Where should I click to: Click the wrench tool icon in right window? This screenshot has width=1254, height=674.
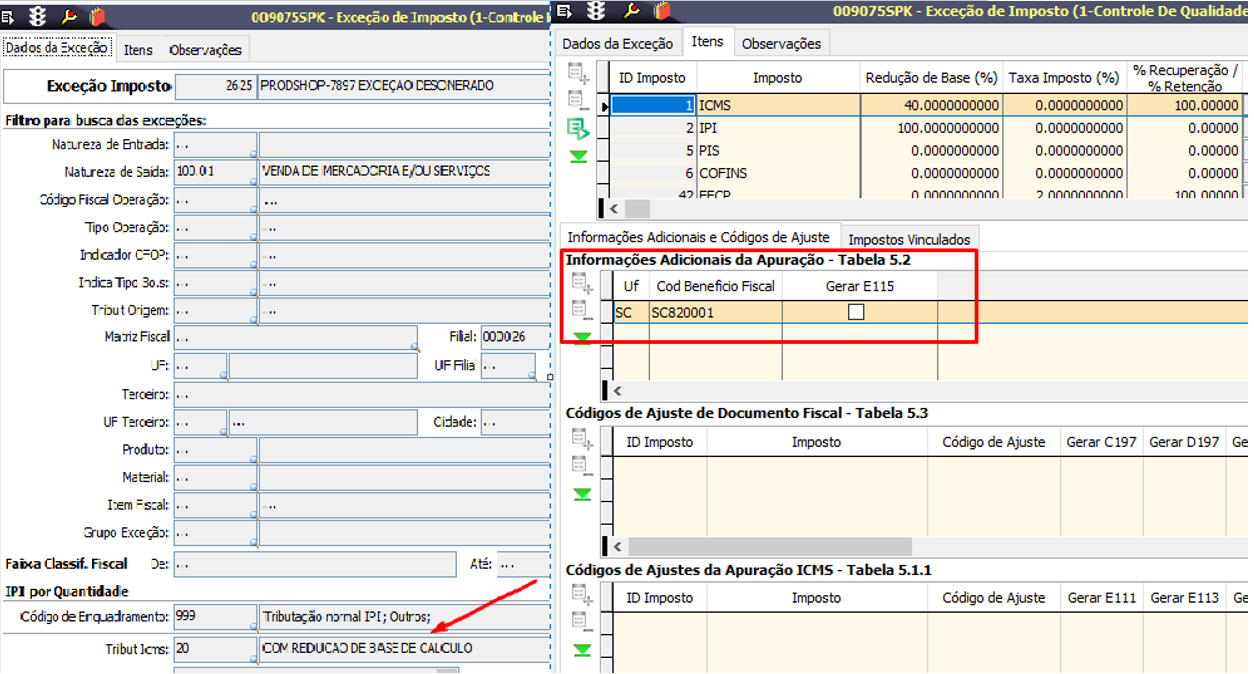pos(630,11)
